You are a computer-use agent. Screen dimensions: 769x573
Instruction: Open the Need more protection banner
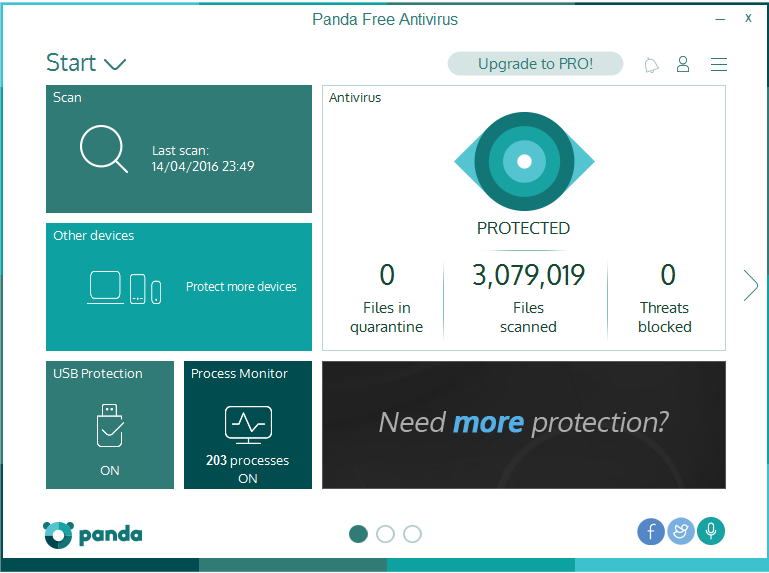click(x=523, y=424)
